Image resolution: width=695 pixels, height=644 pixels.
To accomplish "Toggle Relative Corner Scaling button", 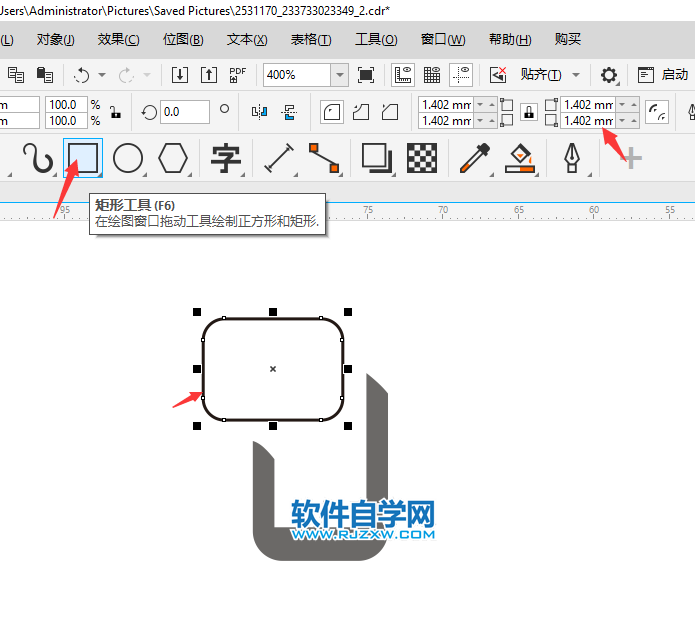I will tap(656, 112).
